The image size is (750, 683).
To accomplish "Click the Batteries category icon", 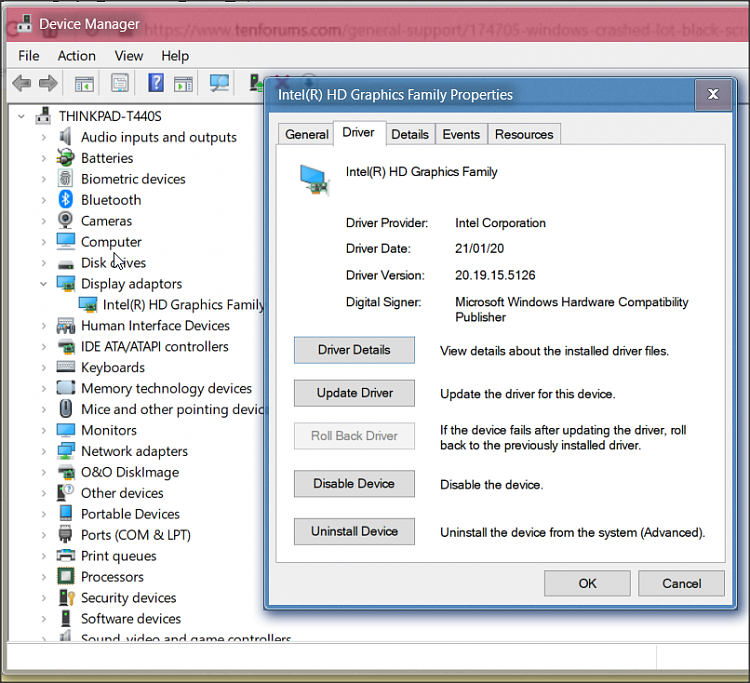I will [66, 158].
